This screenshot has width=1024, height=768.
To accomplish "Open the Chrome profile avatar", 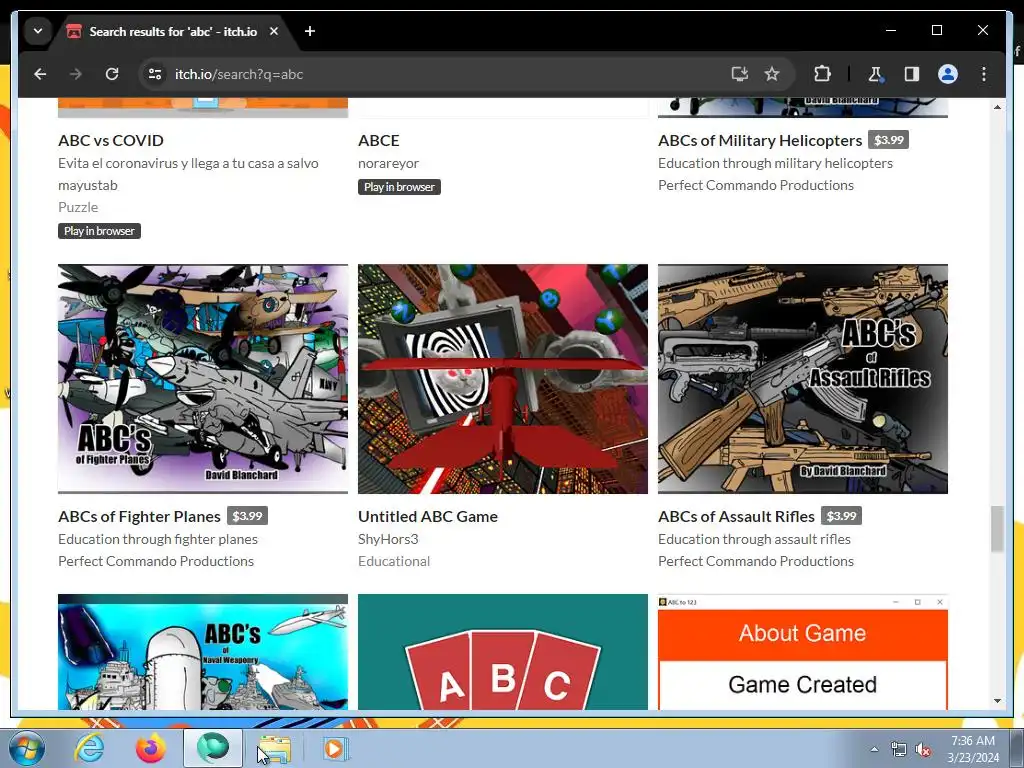I will tap(948, 74).
